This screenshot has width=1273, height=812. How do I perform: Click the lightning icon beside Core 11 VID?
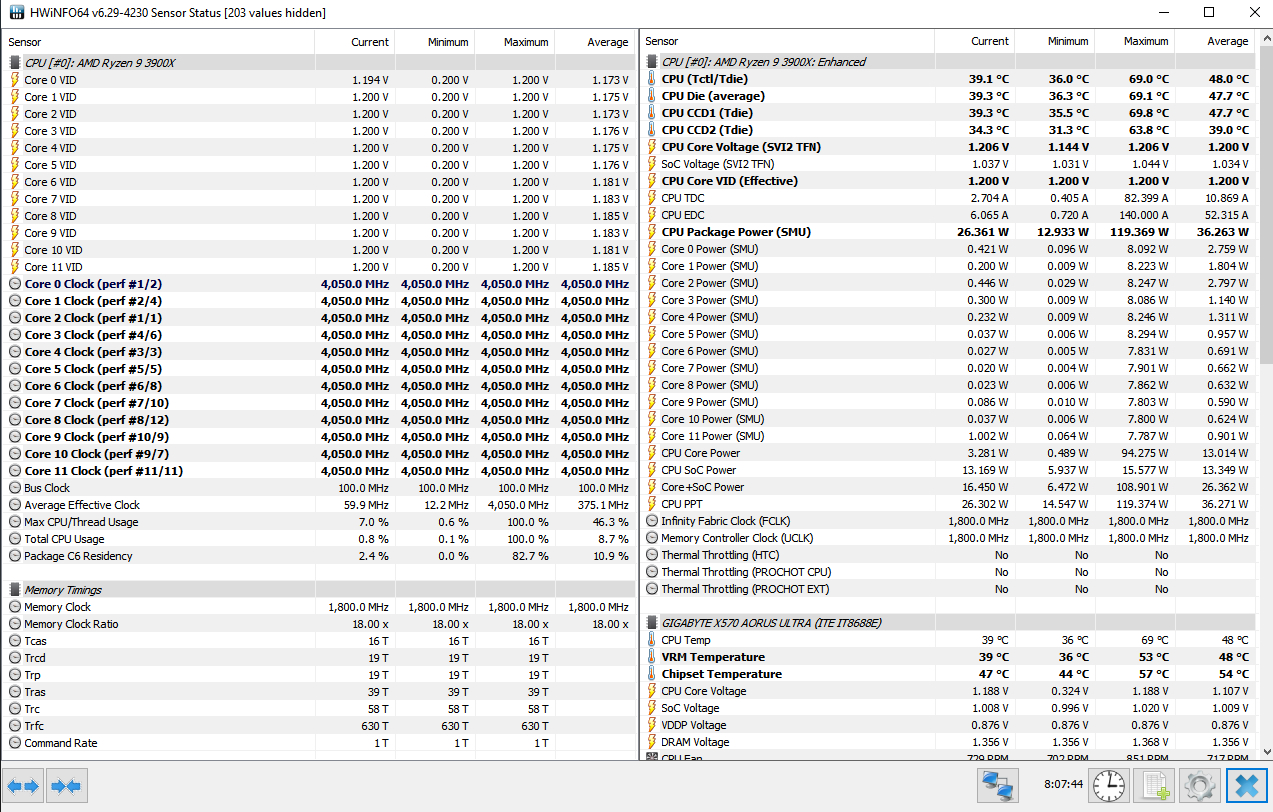15,267
